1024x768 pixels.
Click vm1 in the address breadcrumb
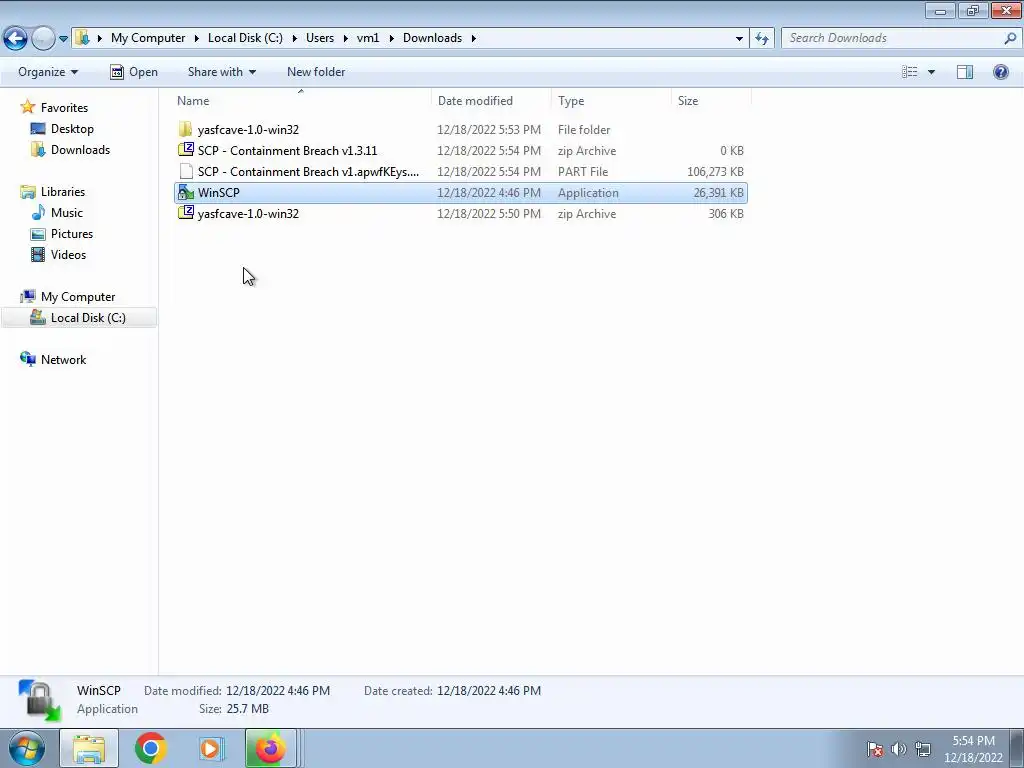click(368, 38)
